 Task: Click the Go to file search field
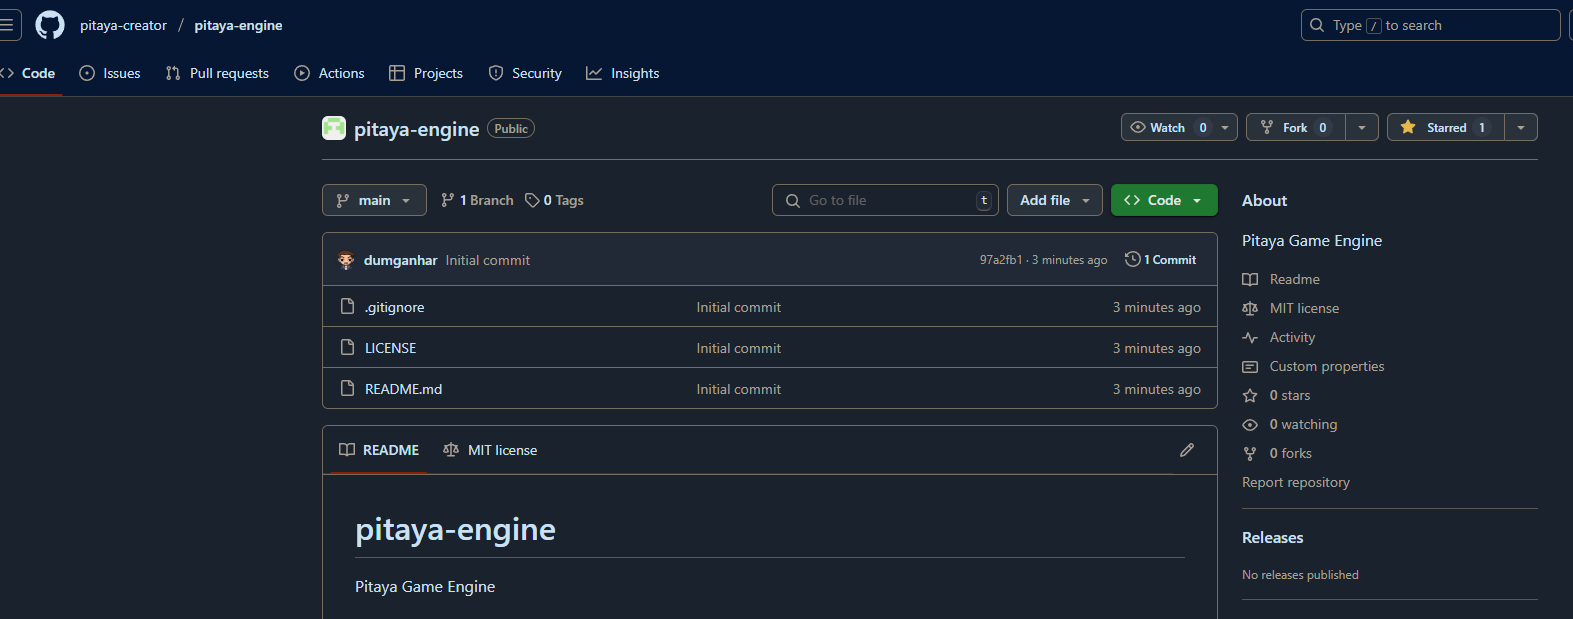coord(885,200)
